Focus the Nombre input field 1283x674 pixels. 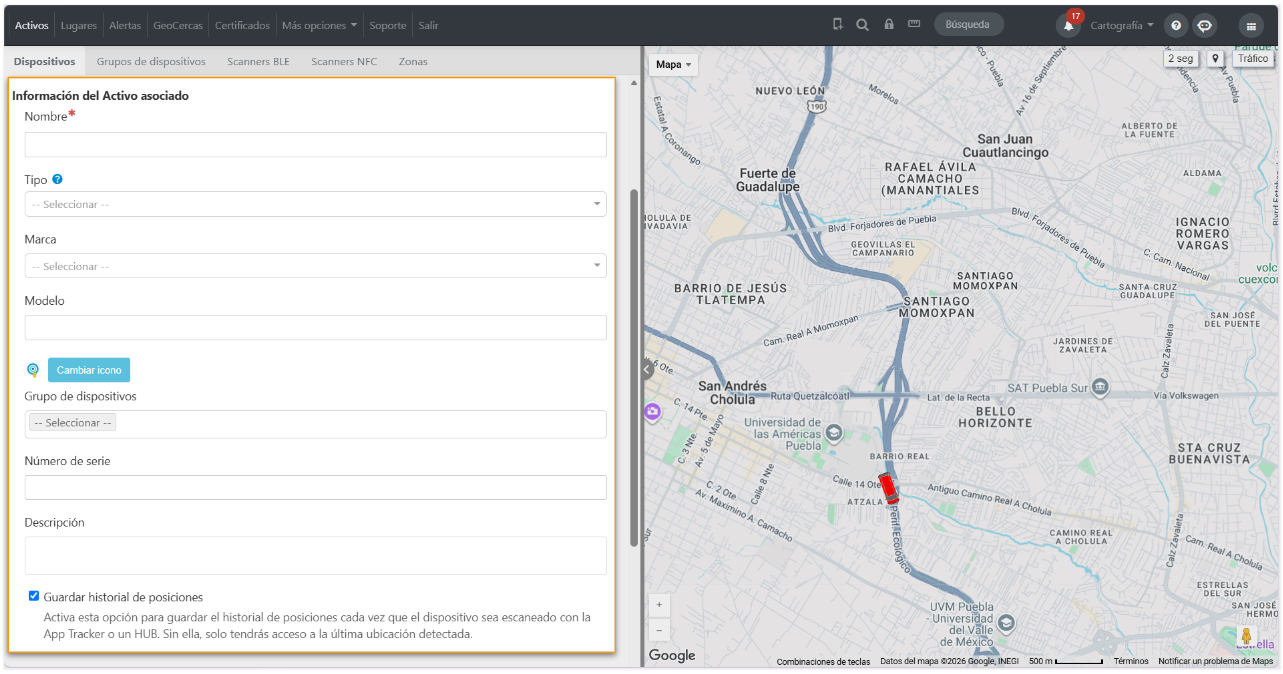(x=316, y=145)
